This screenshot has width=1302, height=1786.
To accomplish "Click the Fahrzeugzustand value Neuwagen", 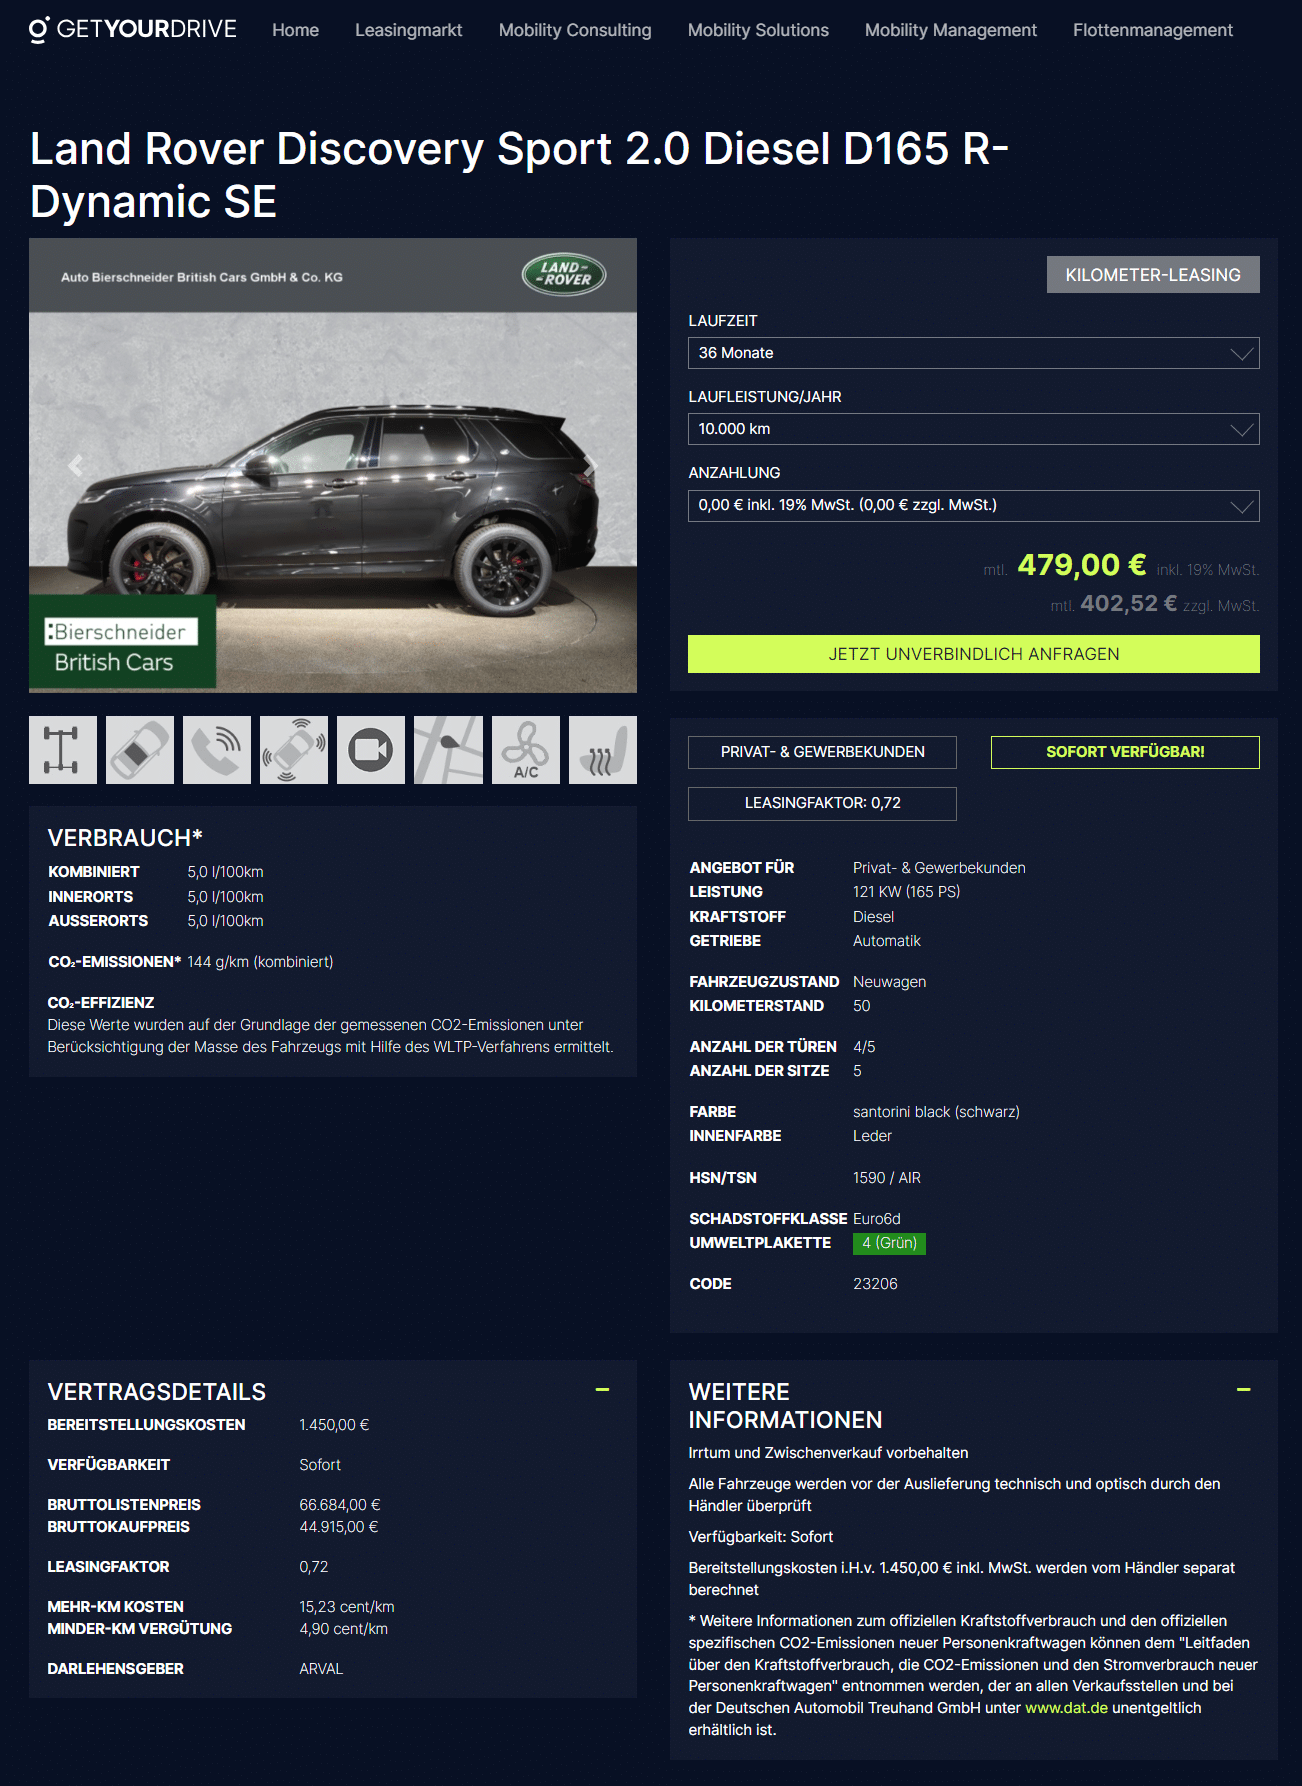I will click(x=889, y=982).
